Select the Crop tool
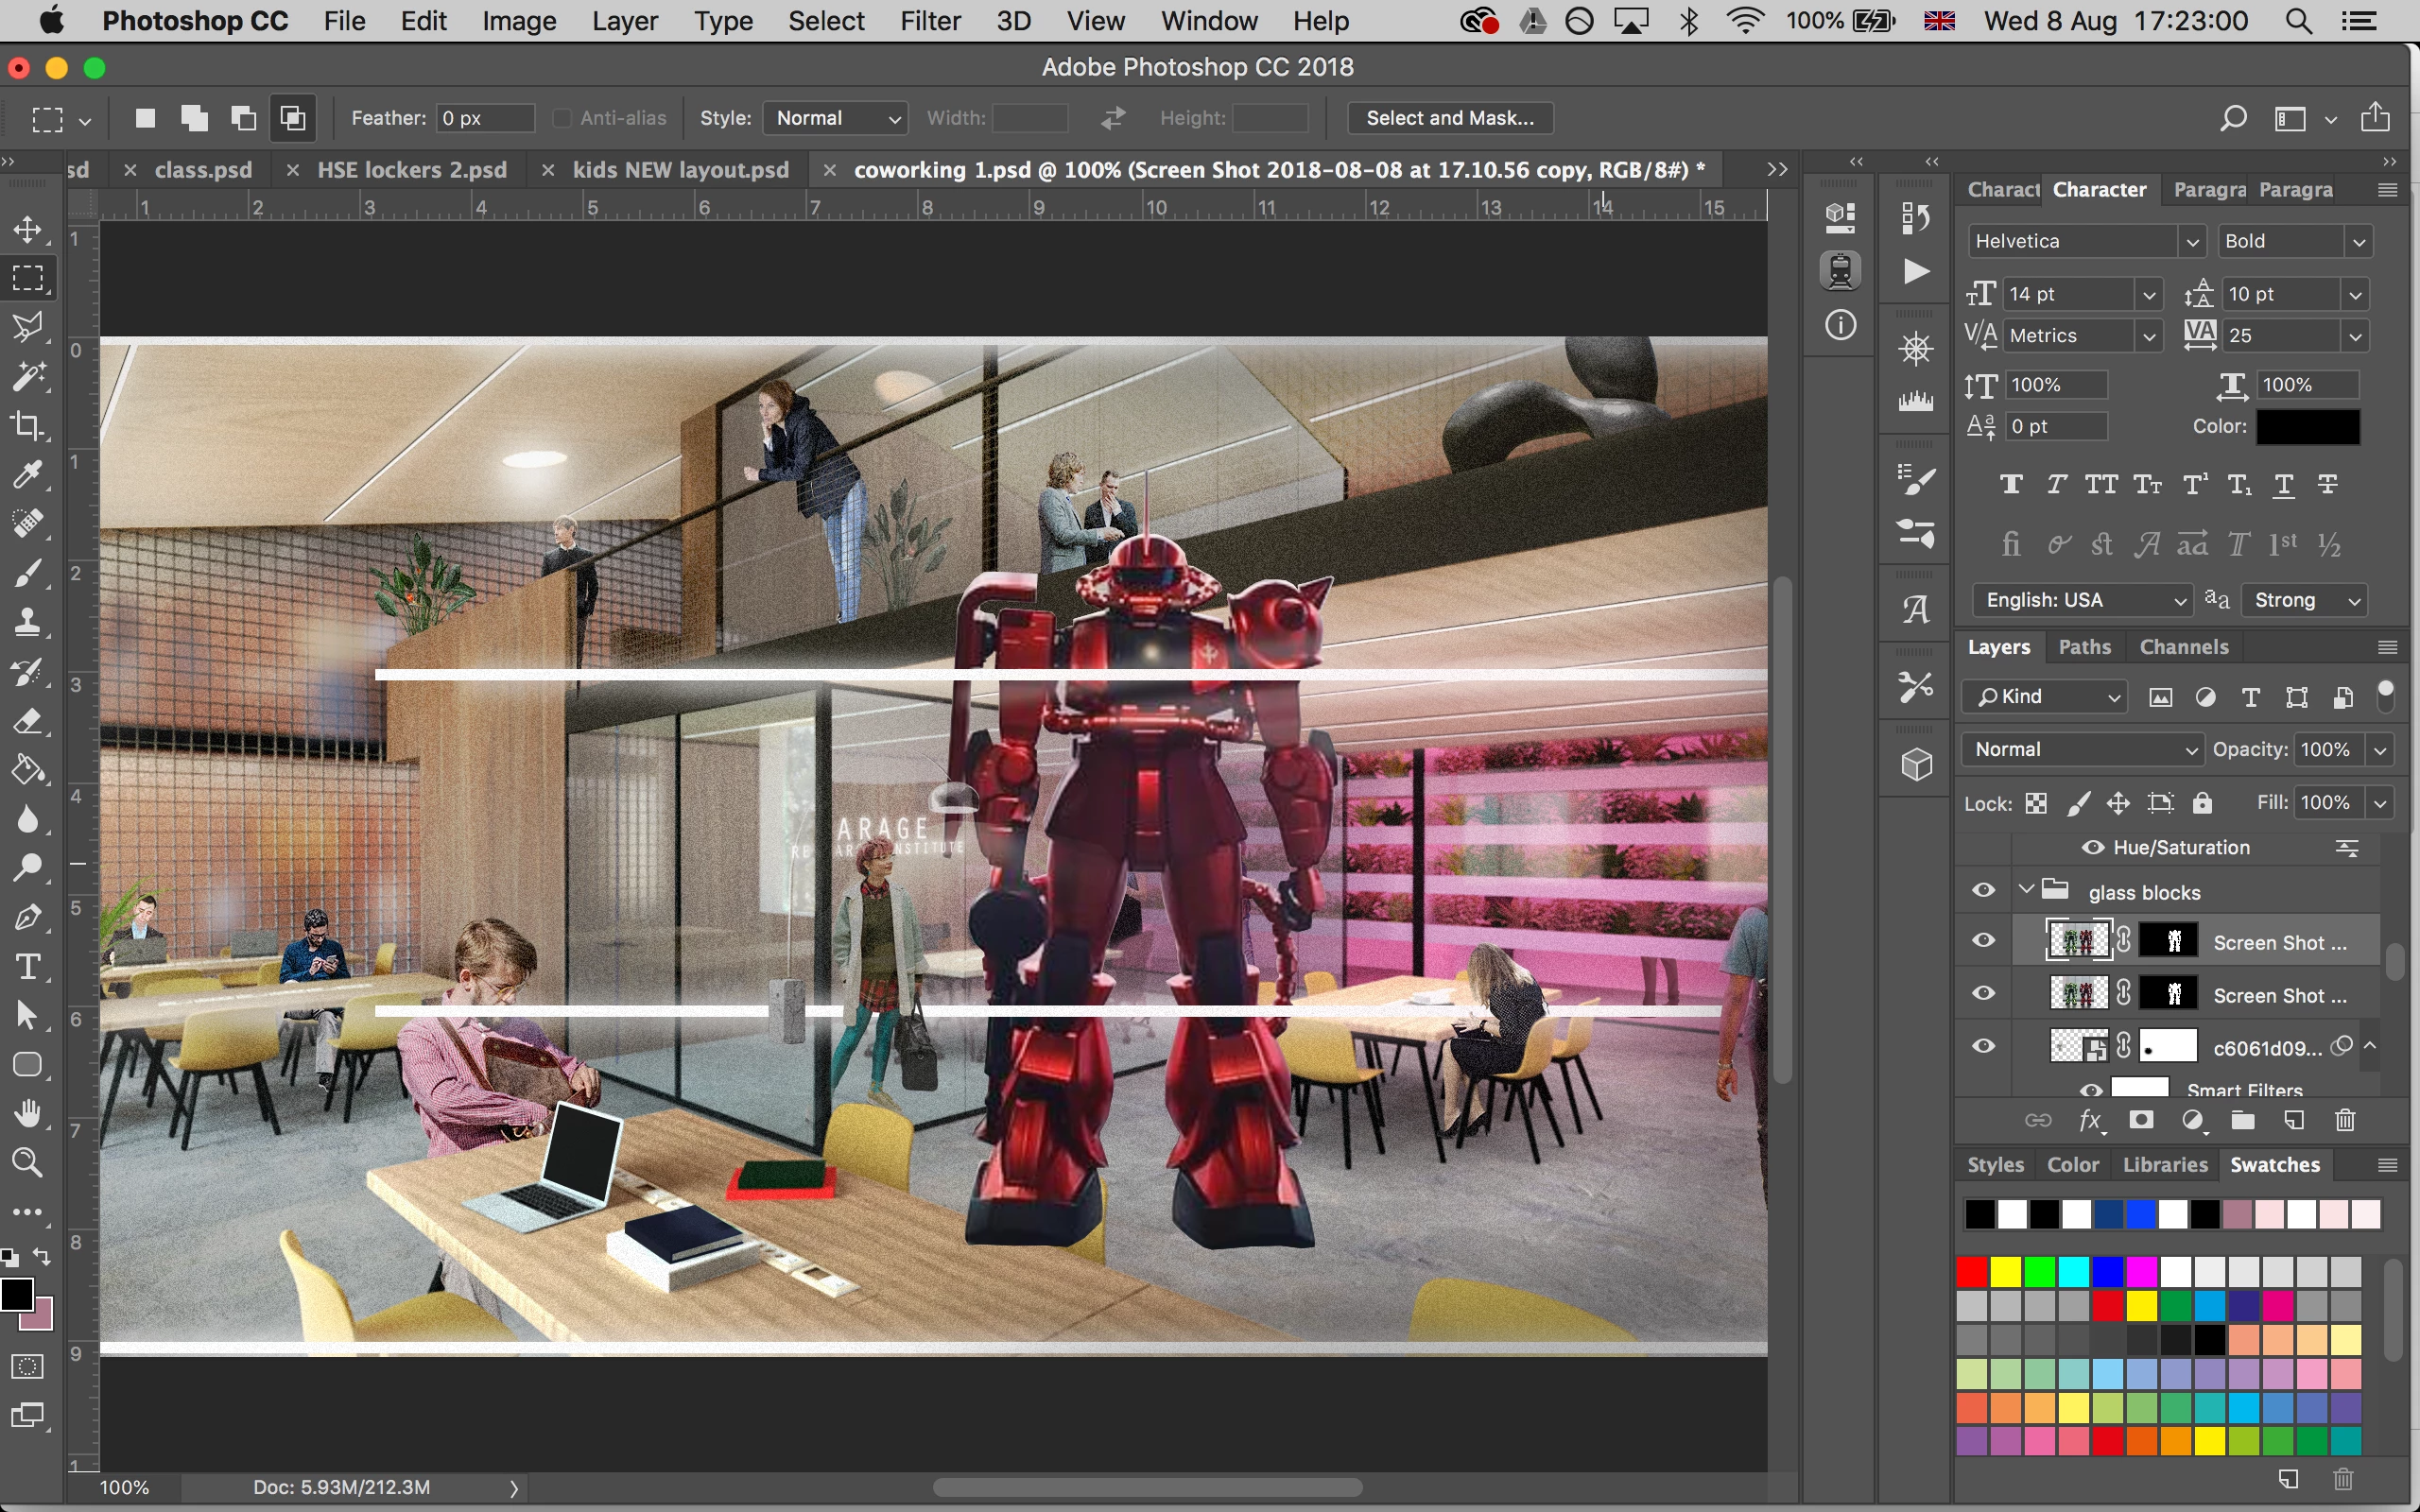The width and height of the screenshot is (2420, 1512). (28, 425)
